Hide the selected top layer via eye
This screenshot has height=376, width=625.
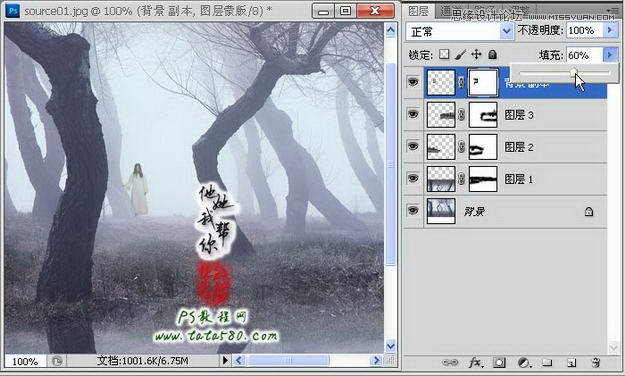pos(413,82)
